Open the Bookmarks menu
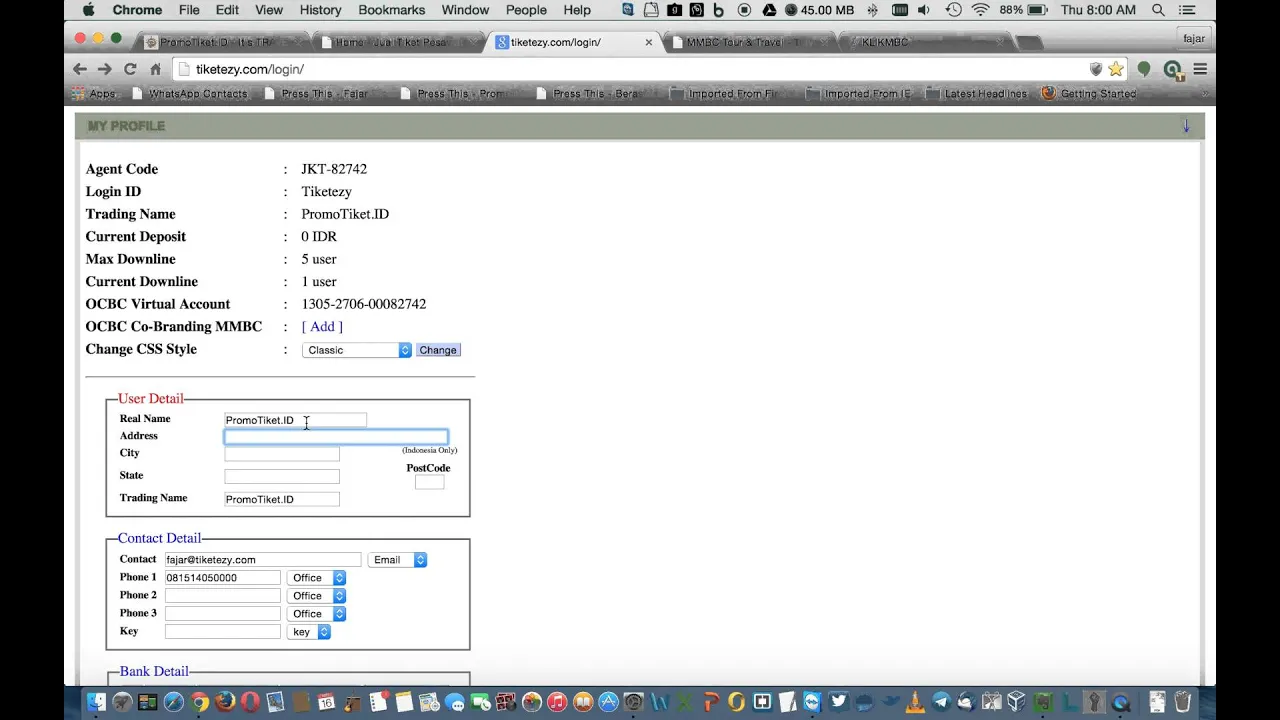This screenshot has height=720, width=1280. (x=391, y=10)
